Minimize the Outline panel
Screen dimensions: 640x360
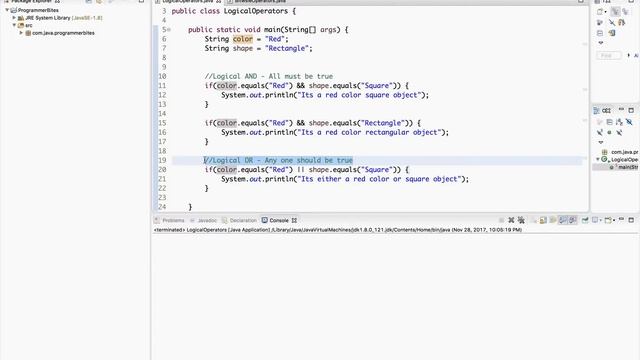click(622, 109)
